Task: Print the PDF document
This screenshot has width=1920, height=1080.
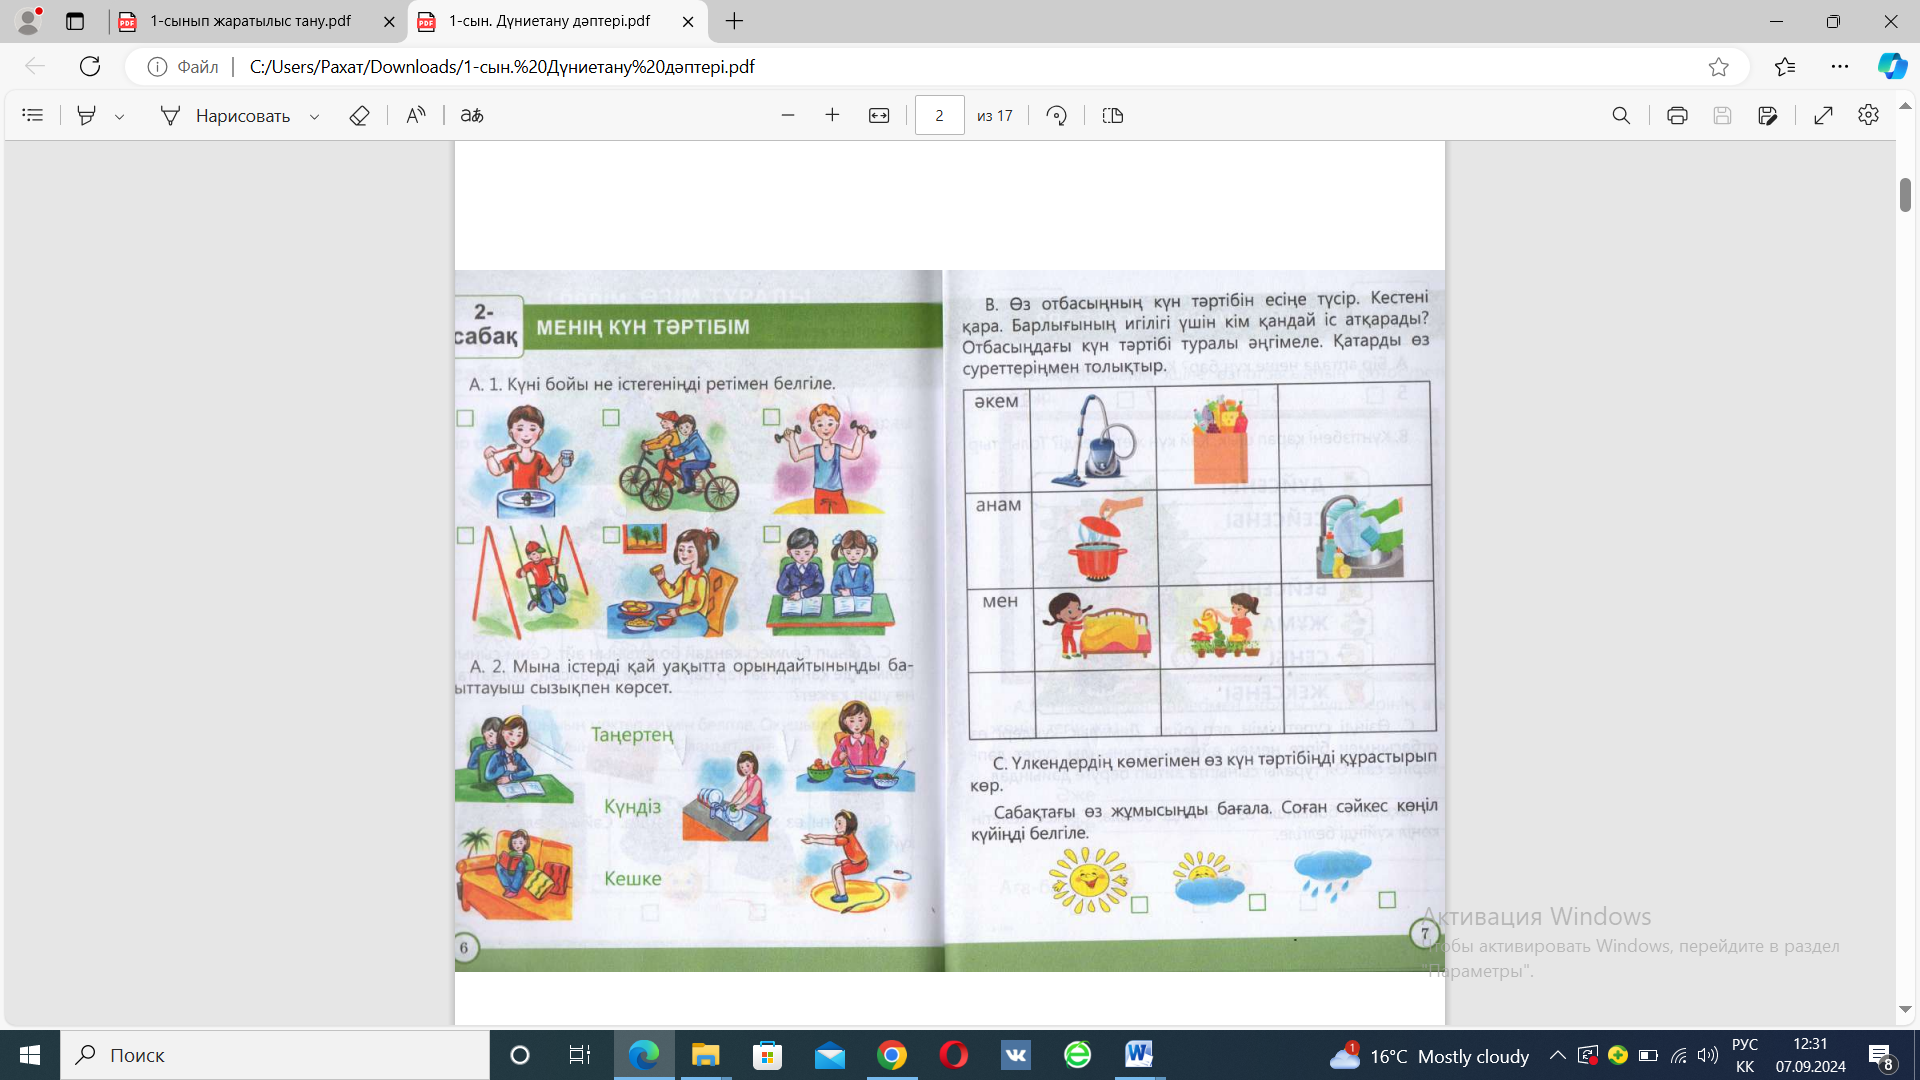Action: tap(1677, 116)
